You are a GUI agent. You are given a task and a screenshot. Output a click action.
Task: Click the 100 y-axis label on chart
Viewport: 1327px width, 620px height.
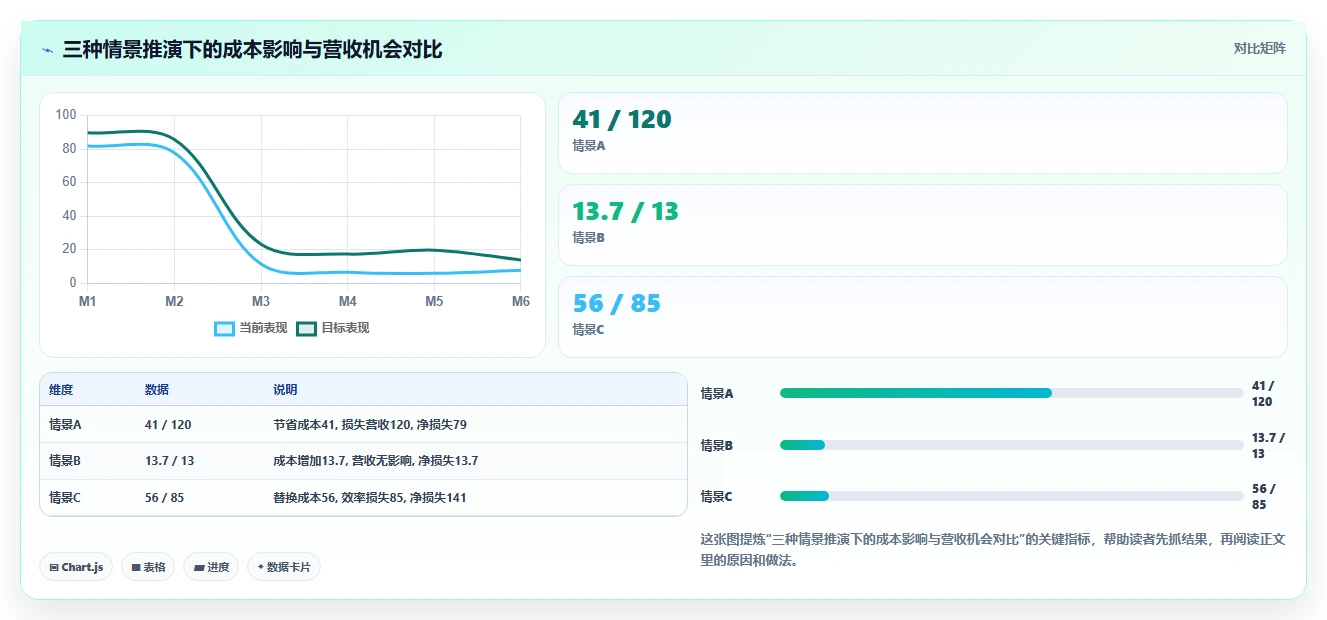tap(66, 115)
